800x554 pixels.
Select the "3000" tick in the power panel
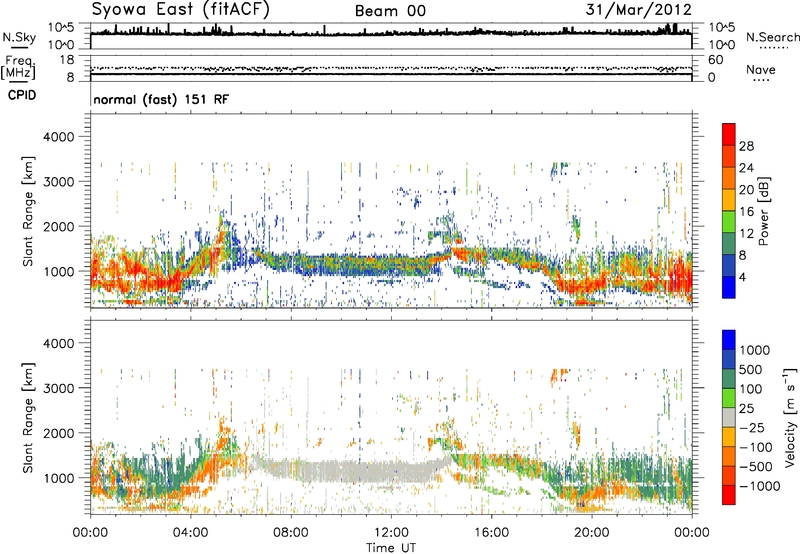58,182
